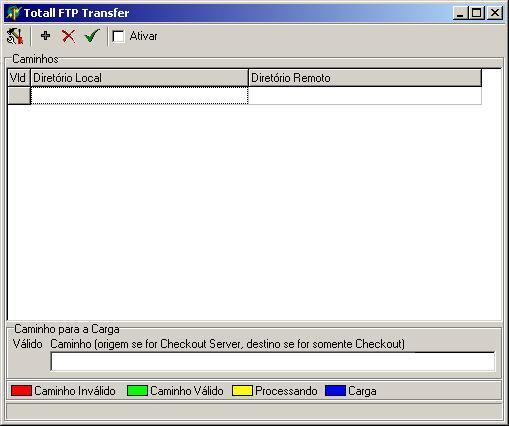This screenshot has width=509, height=426.
Task: Click the Caminho origem Checkout Server description
Action: click(227, 344)
